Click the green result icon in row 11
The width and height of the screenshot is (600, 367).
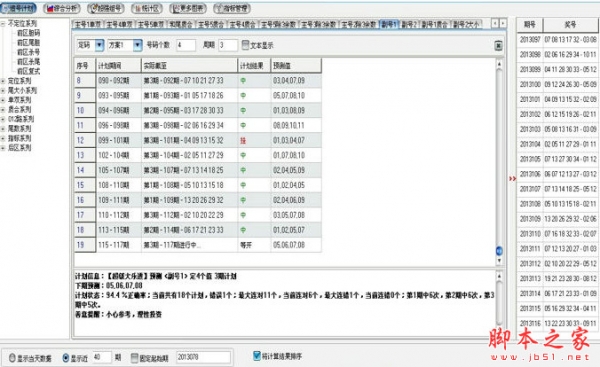coord(243,126)
